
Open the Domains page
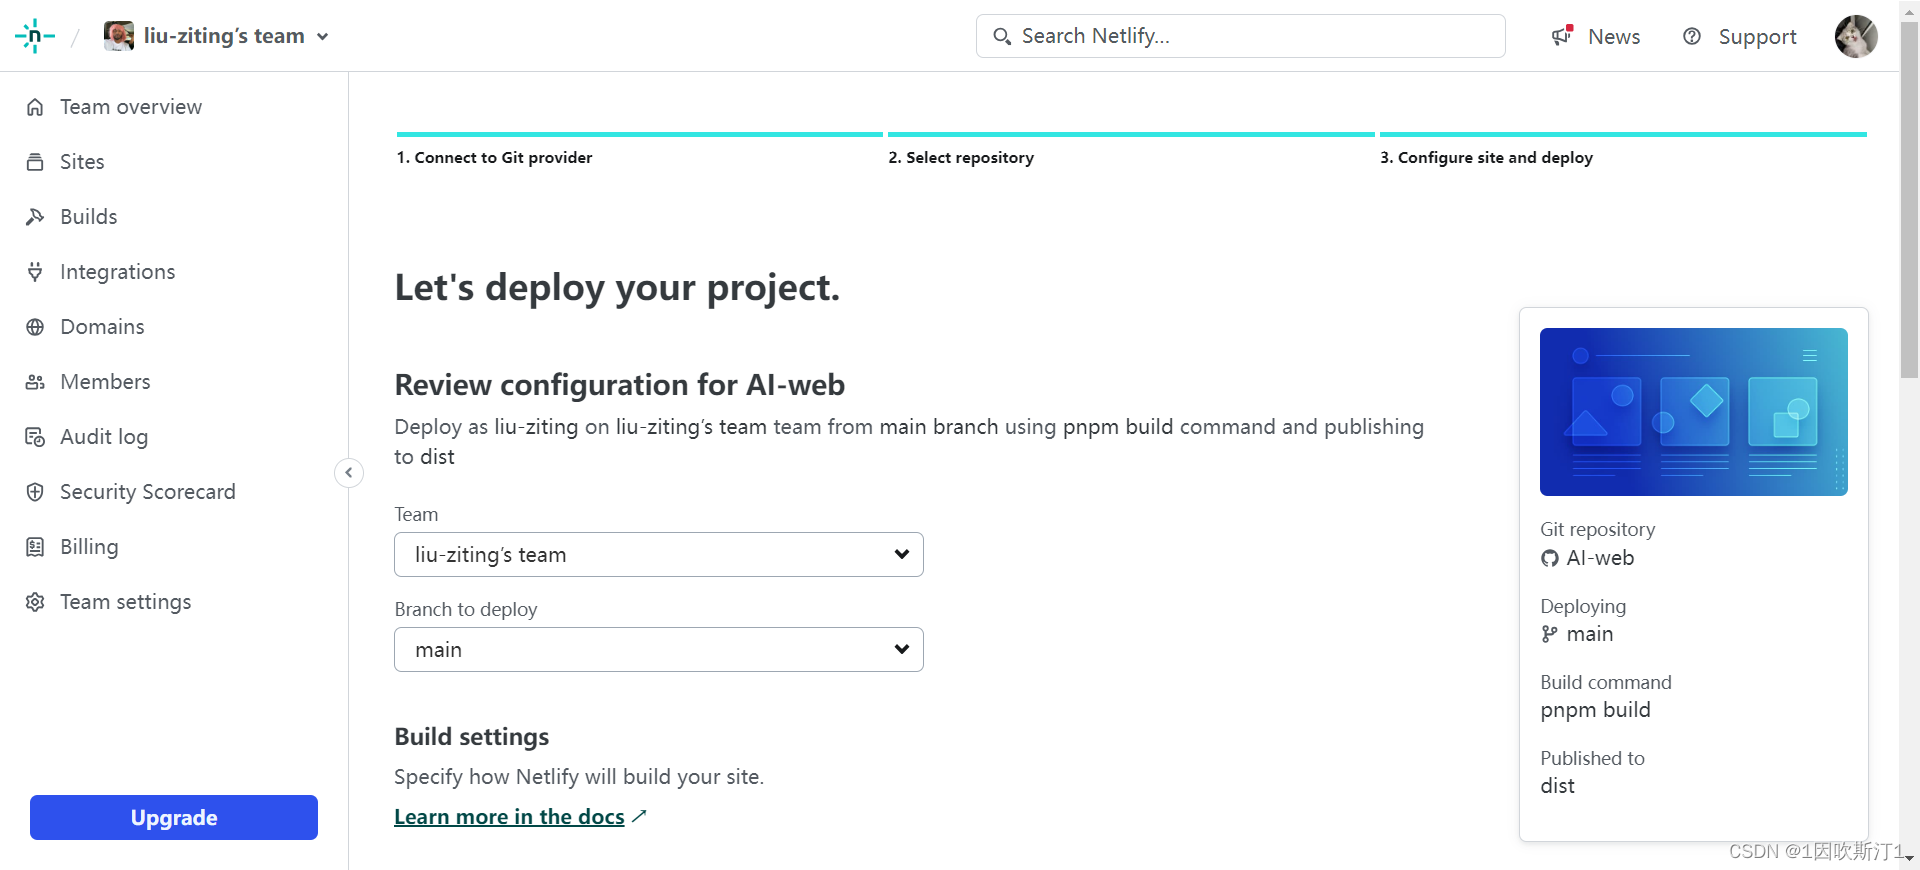(102, 327)
